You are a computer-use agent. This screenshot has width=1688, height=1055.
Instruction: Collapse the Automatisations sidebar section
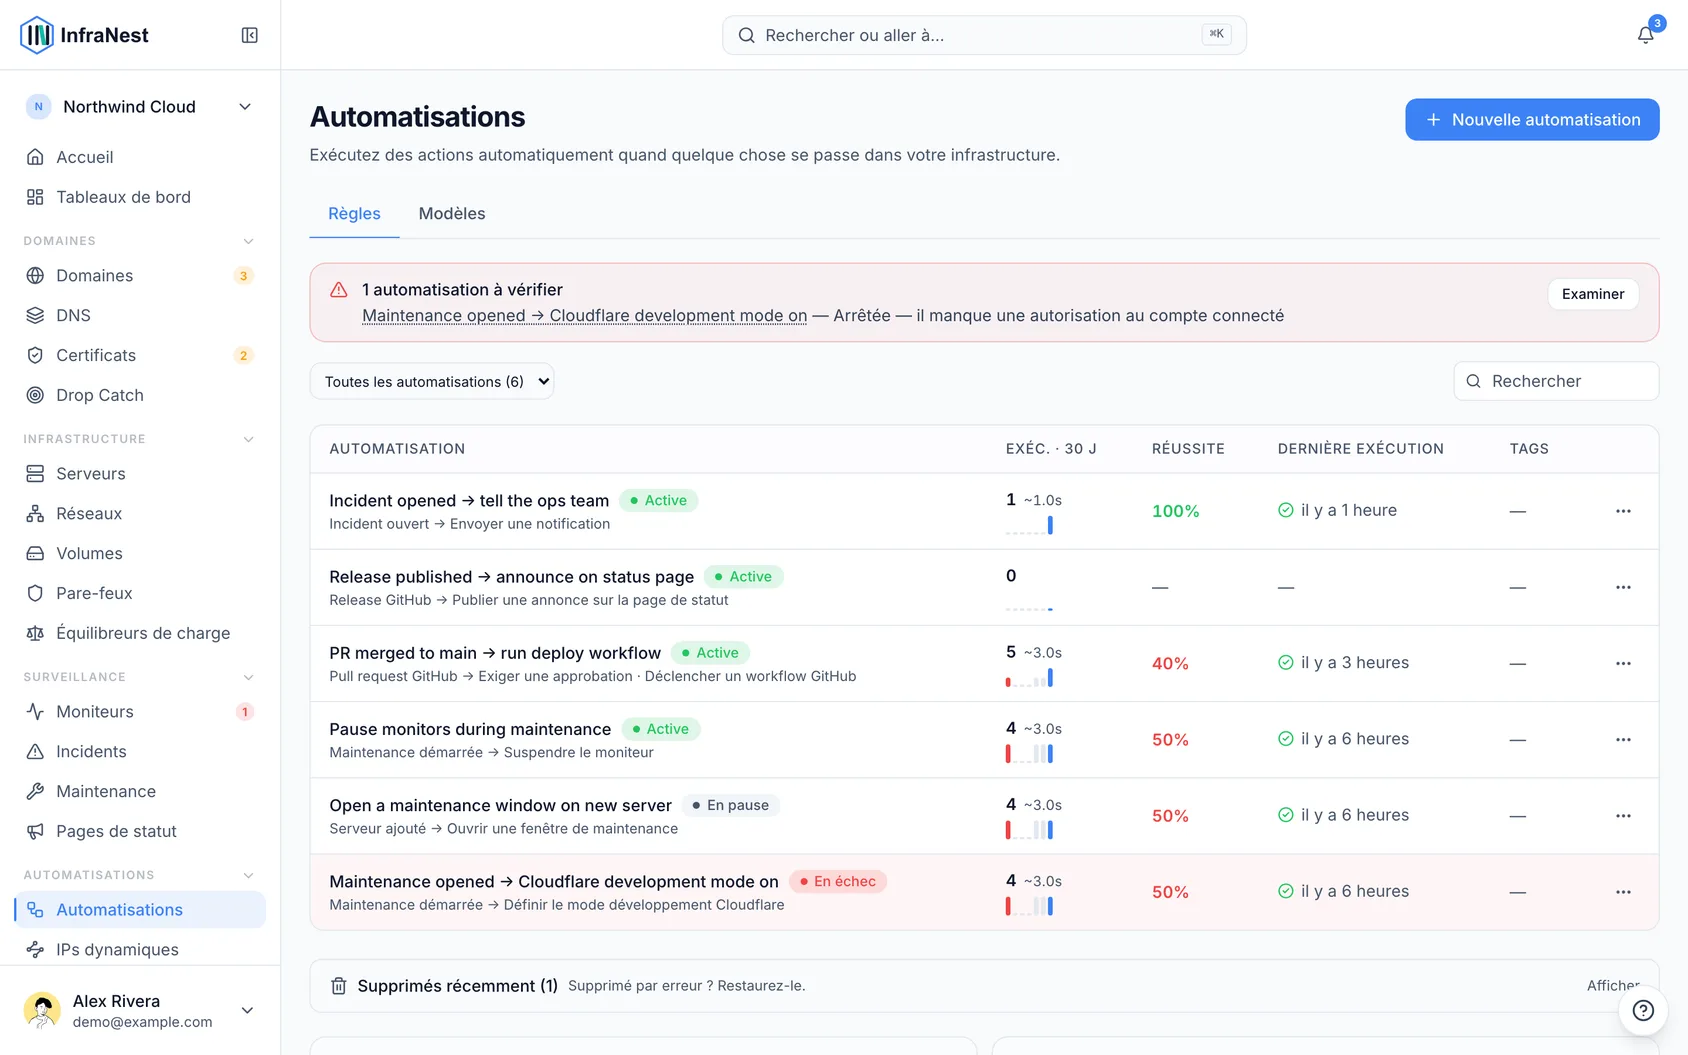248,875
